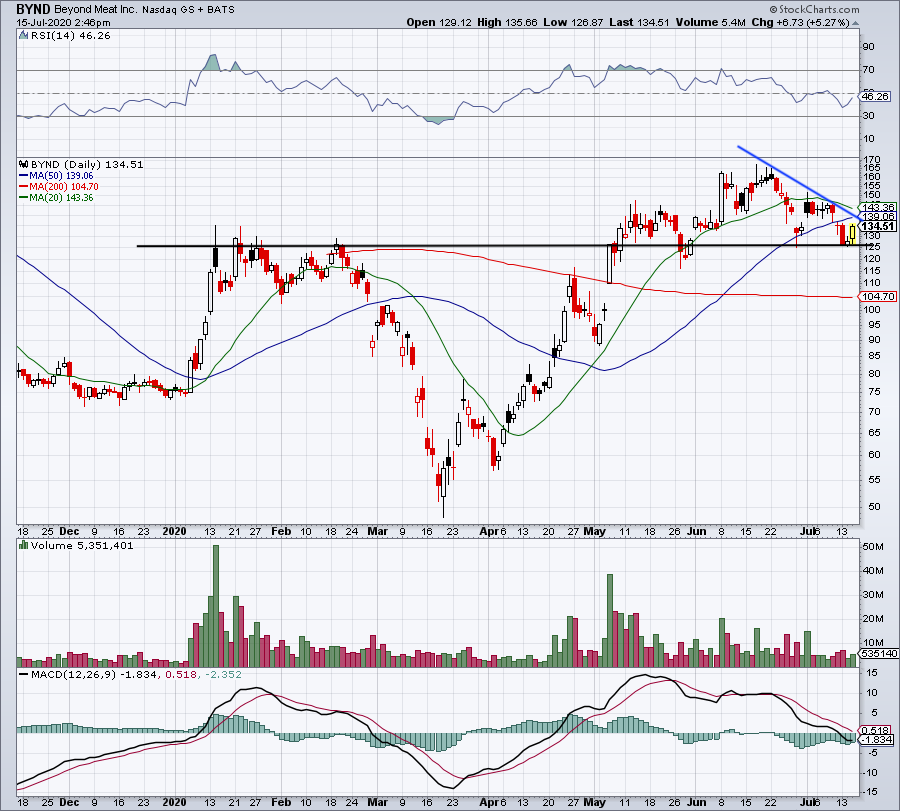Click the 170 label on the price axis
900x811 pixels.
click(x=872, y=160)
